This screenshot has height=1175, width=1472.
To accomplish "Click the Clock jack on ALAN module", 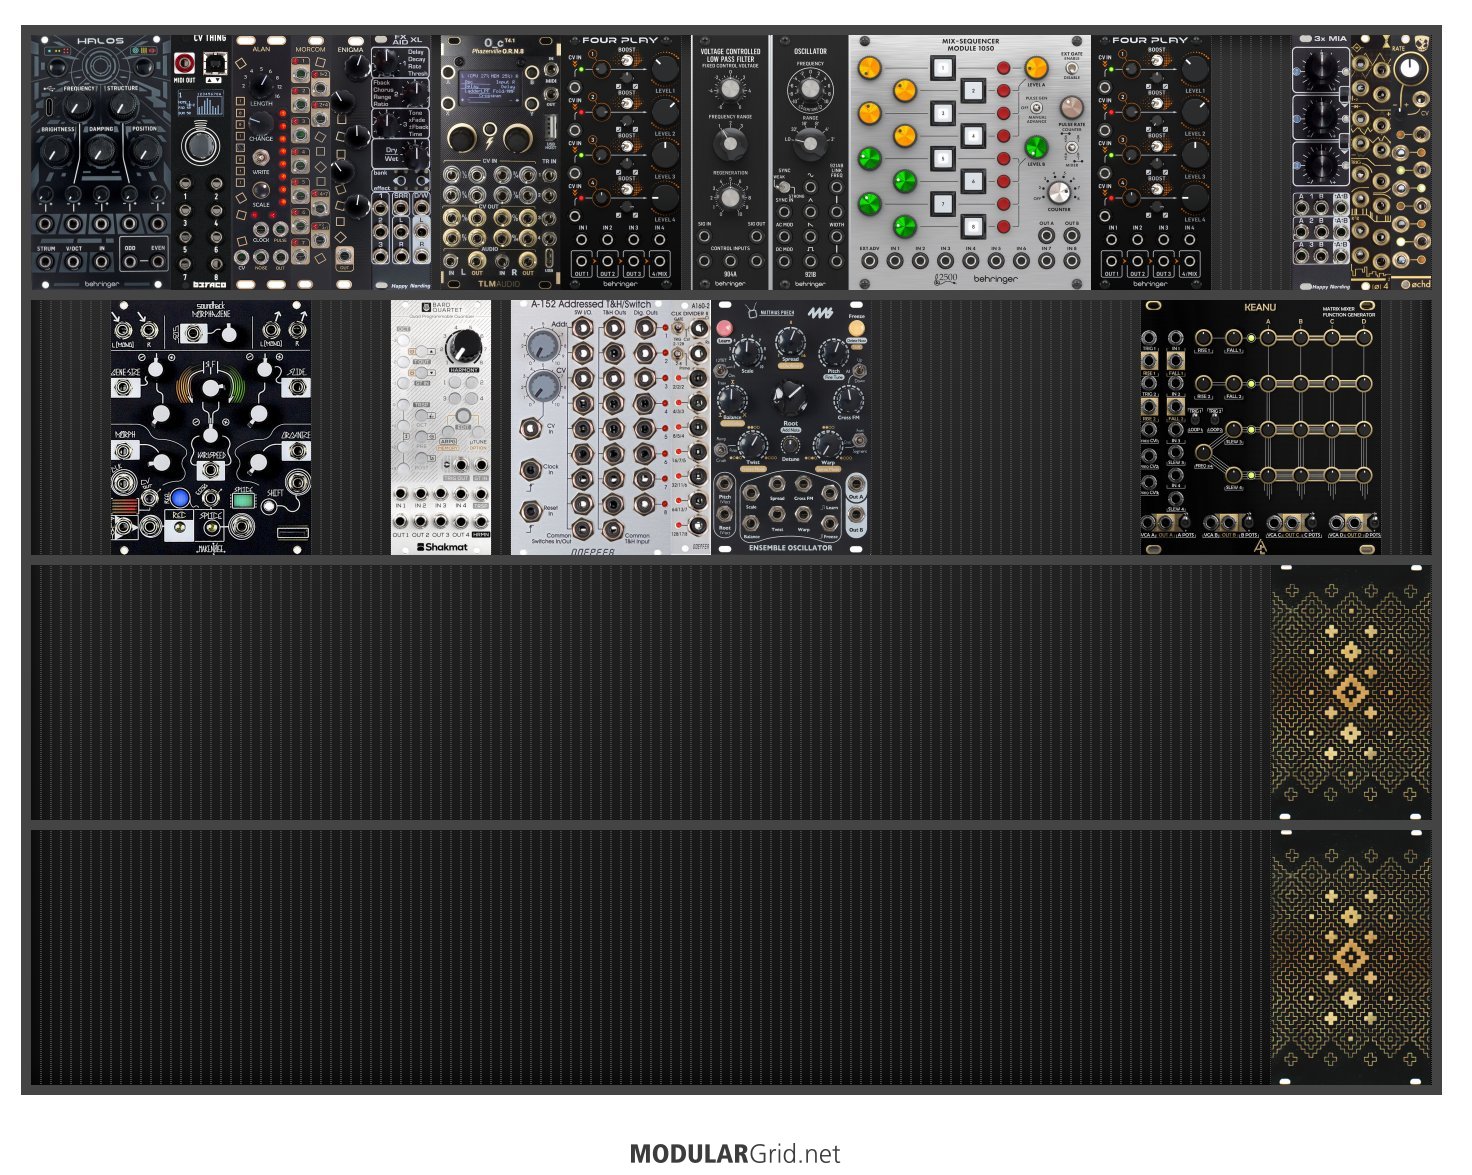I will [x=261, y=229].
